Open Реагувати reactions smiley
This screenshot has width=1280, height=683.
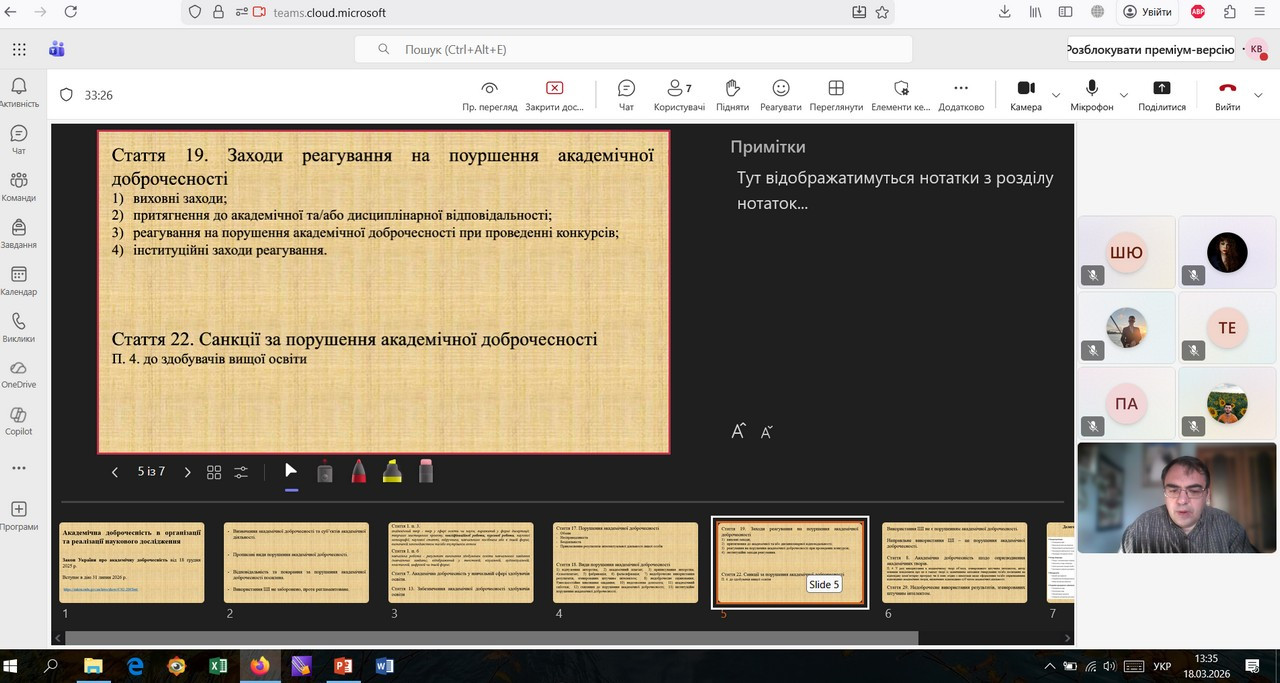(780, 94)
